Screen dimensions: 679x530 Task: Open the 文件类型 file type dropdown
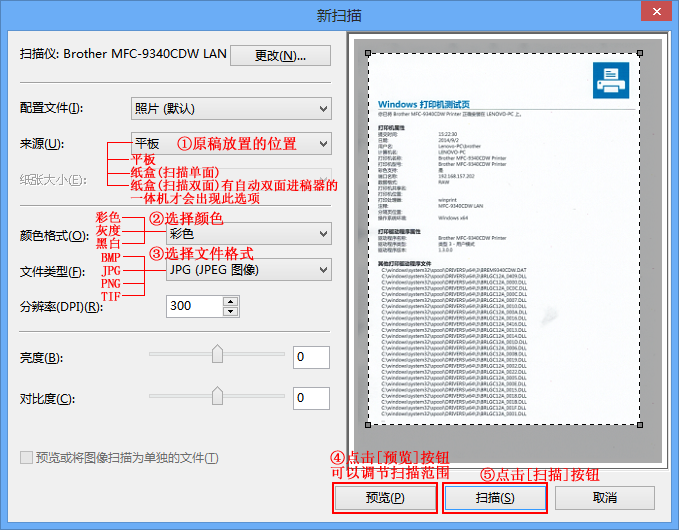click(x=249, y=270)
